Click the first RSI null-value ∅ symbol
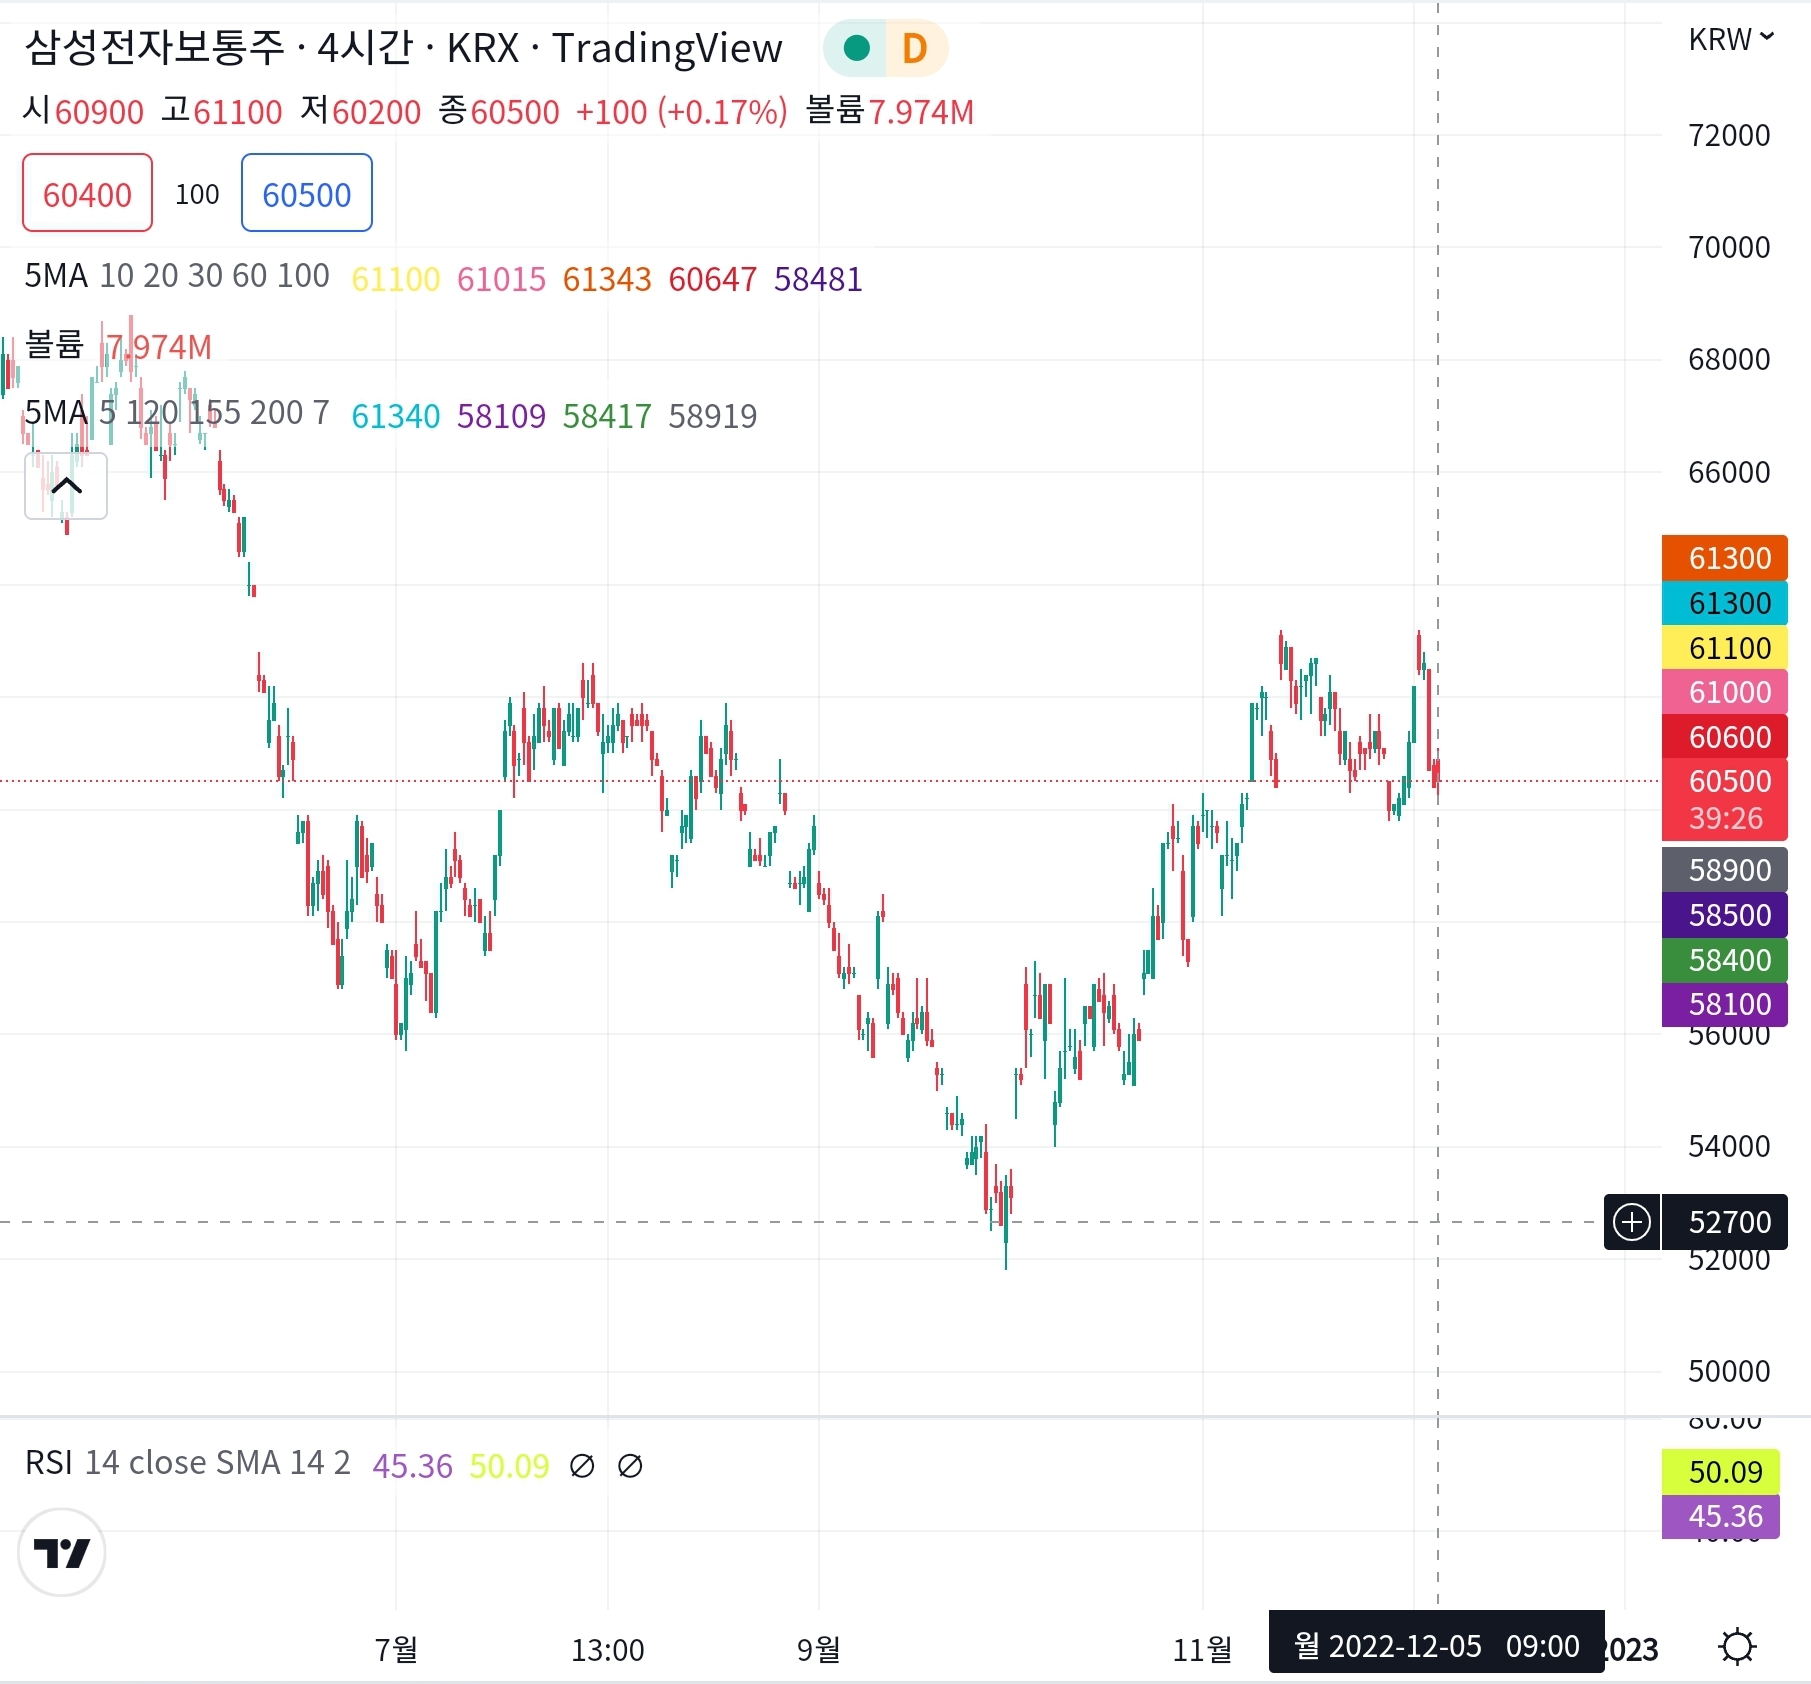This screenshot has height=1684, width=1811. pos(581,1466)
